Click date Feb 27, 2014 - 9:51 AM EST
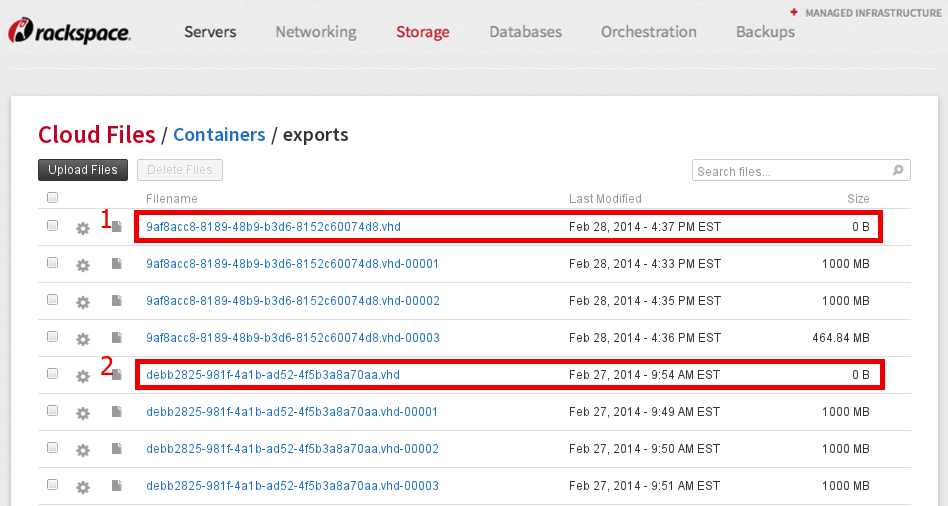948x506 pixels. coord(644,485)
